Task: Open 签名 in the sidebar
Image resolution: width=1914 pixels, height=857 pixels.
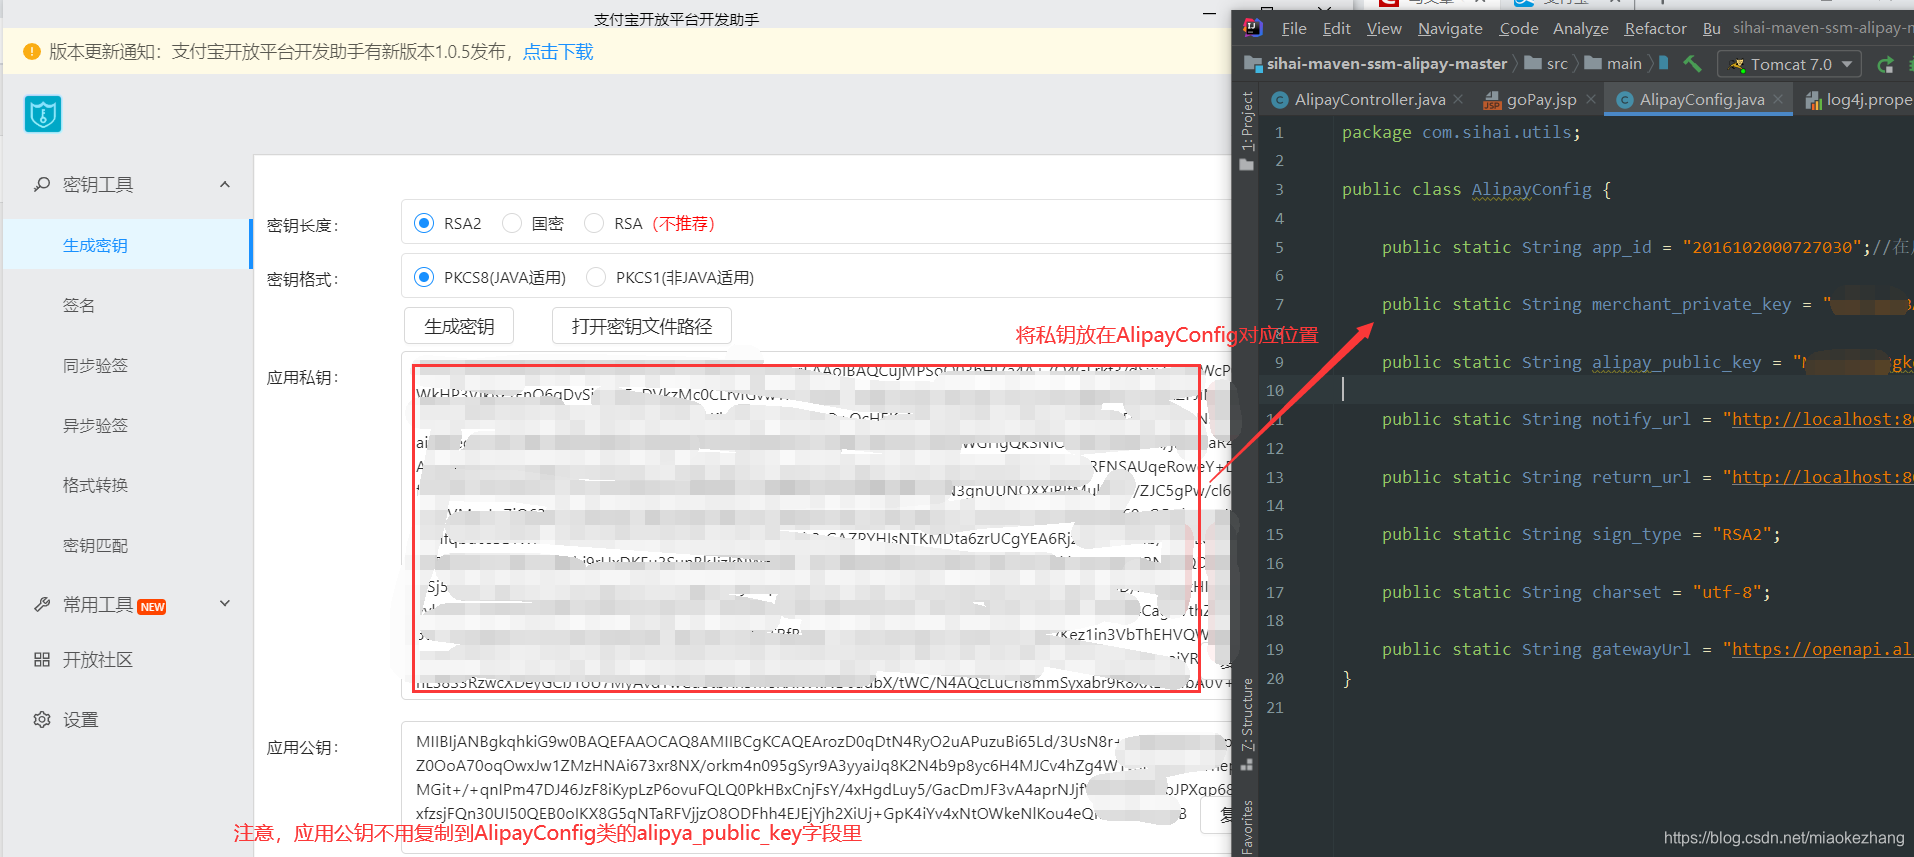Action: tap(79, 305)
